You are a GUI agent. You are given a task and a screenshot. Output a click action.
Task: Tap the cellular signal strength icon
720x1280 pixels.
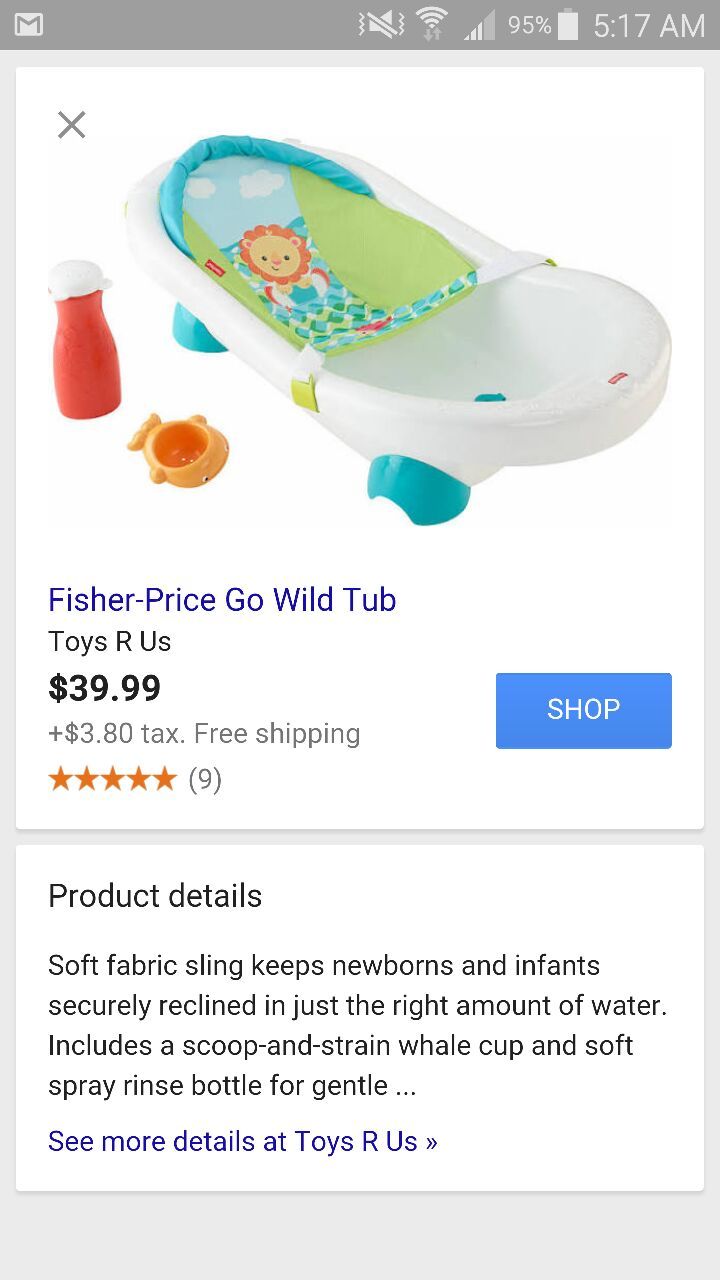[477, 25]
